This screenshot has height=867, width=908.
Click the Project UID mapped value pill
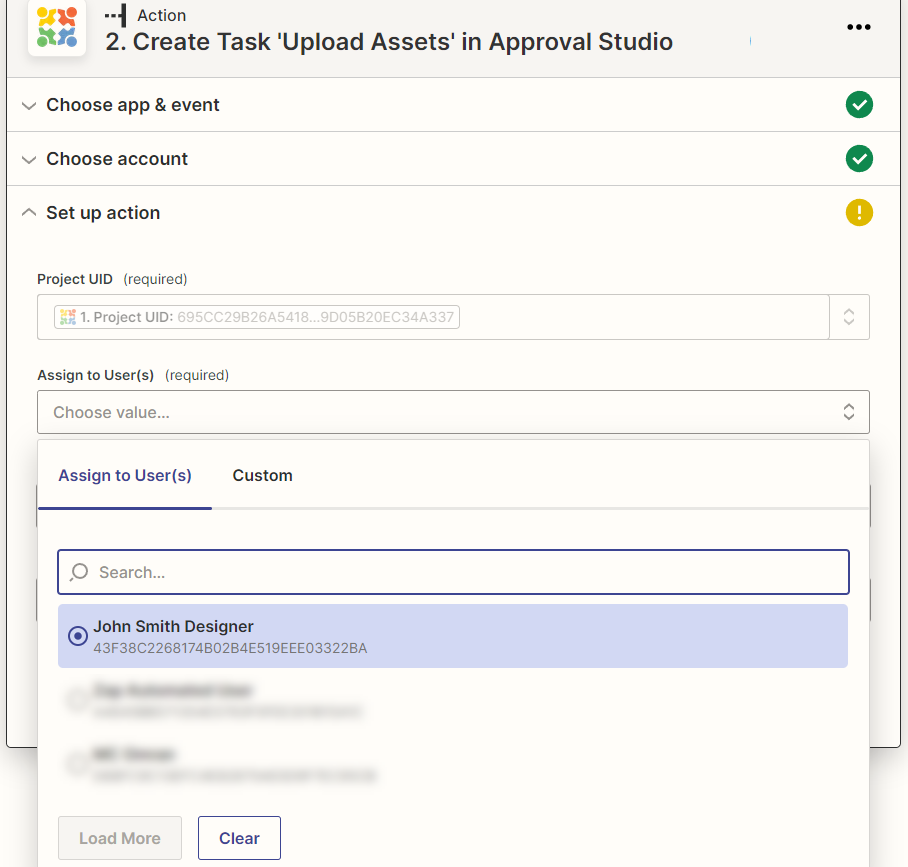point(258,317)
